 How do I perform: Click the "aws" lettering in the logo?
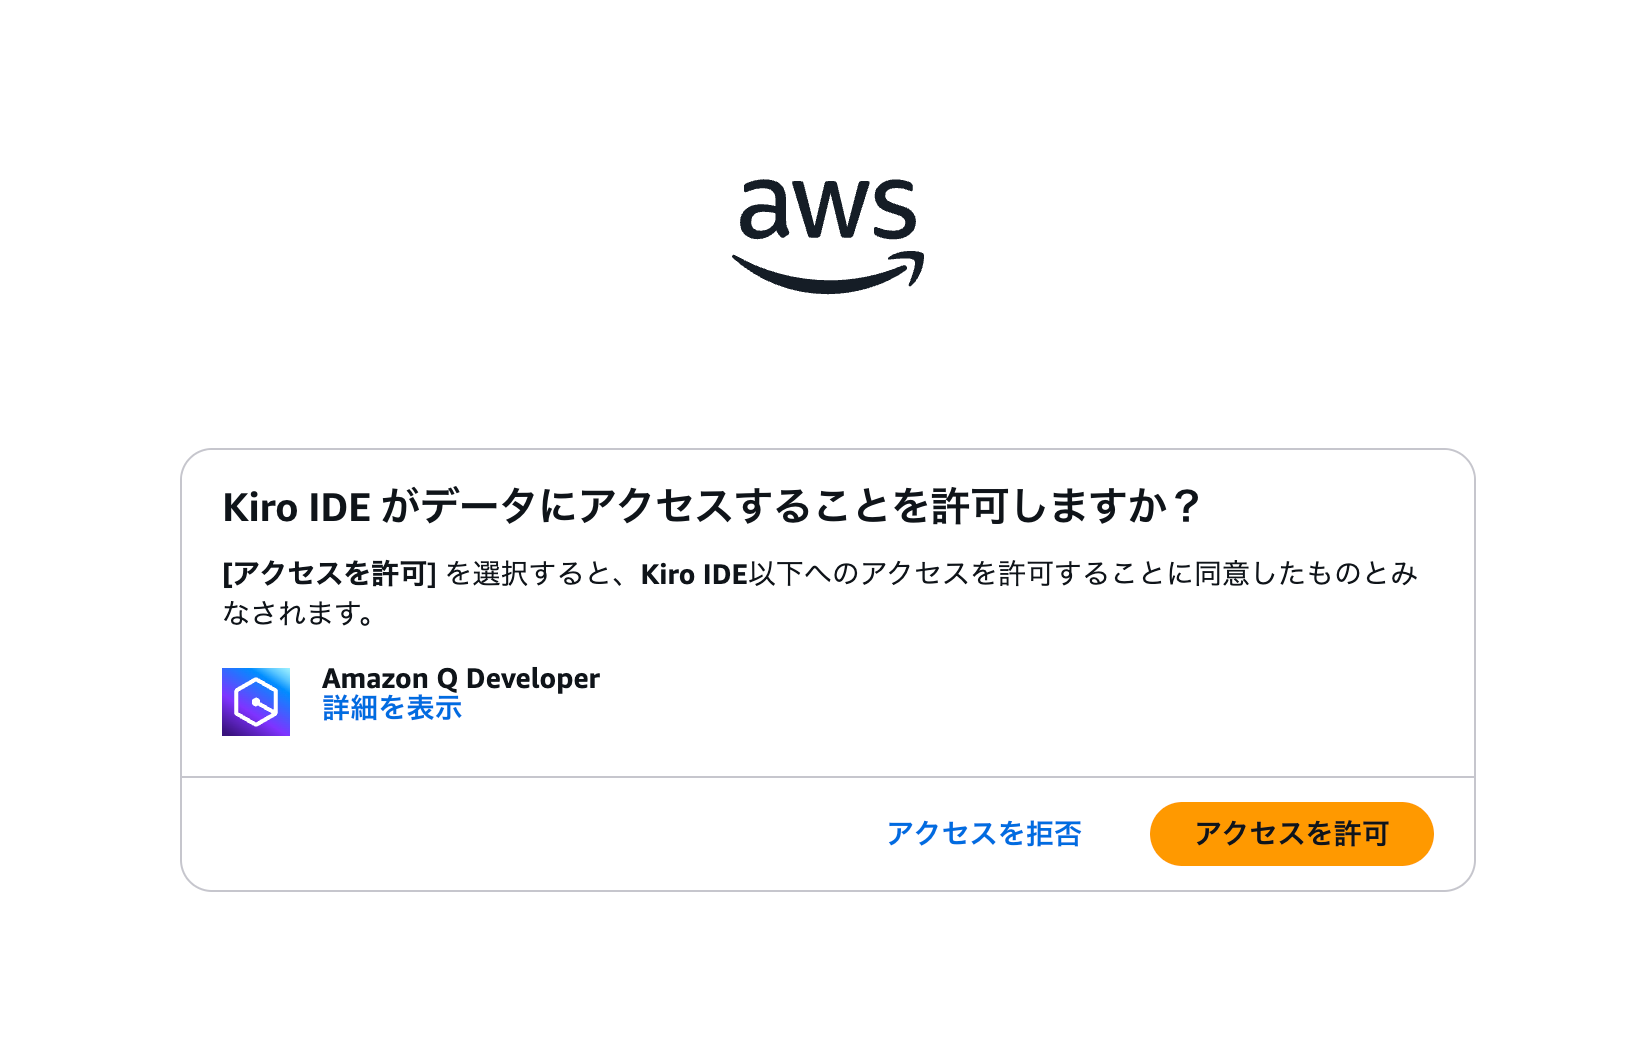pos(828,210)
